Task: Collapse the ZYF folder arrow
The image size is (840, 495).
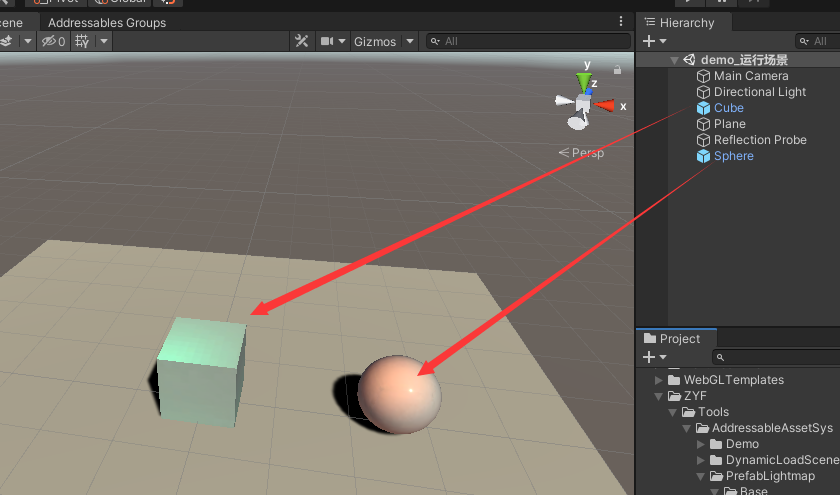Action: click(x=658, y=397)
